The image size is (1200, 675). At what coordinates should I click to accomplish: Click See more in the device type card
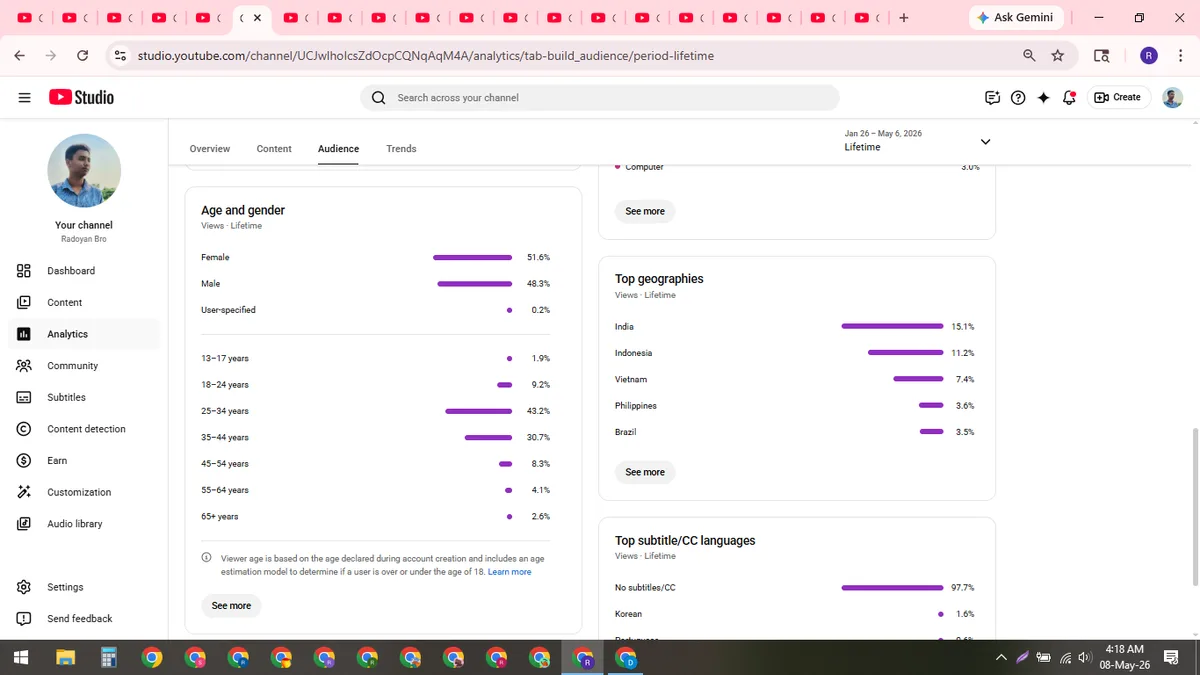(645, 211)
